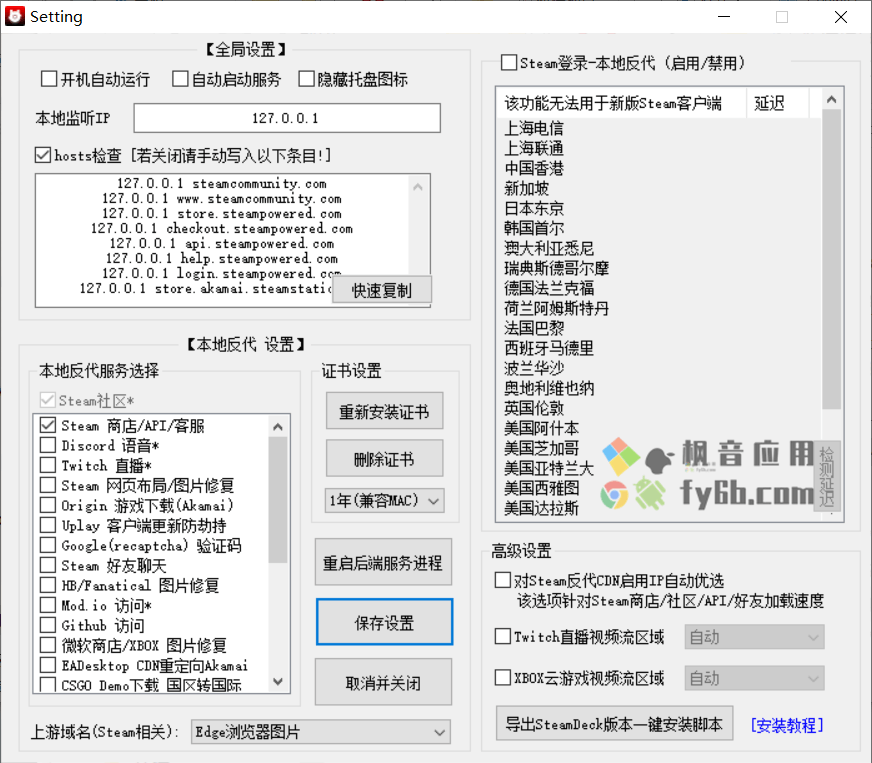Click the 本地监听IP input field
872x763 pixels.
(287, 118)
